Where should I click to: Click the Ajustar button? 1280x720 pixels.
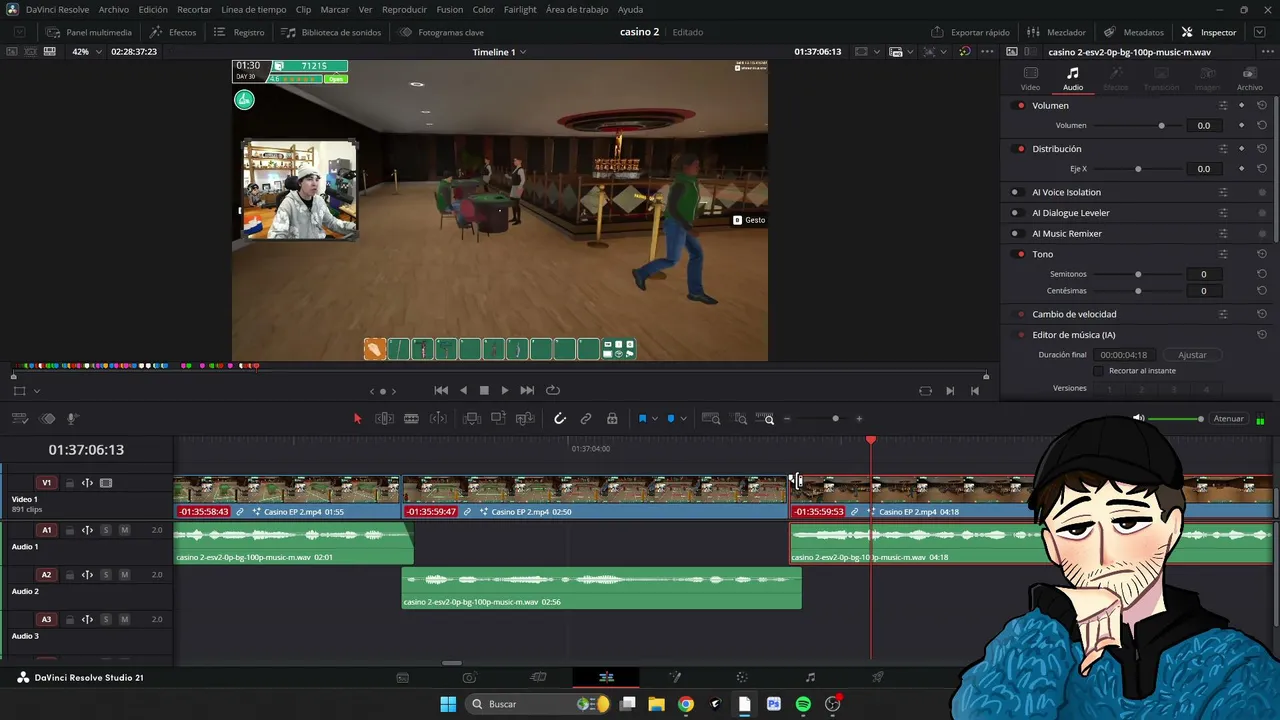[1192, 355]
